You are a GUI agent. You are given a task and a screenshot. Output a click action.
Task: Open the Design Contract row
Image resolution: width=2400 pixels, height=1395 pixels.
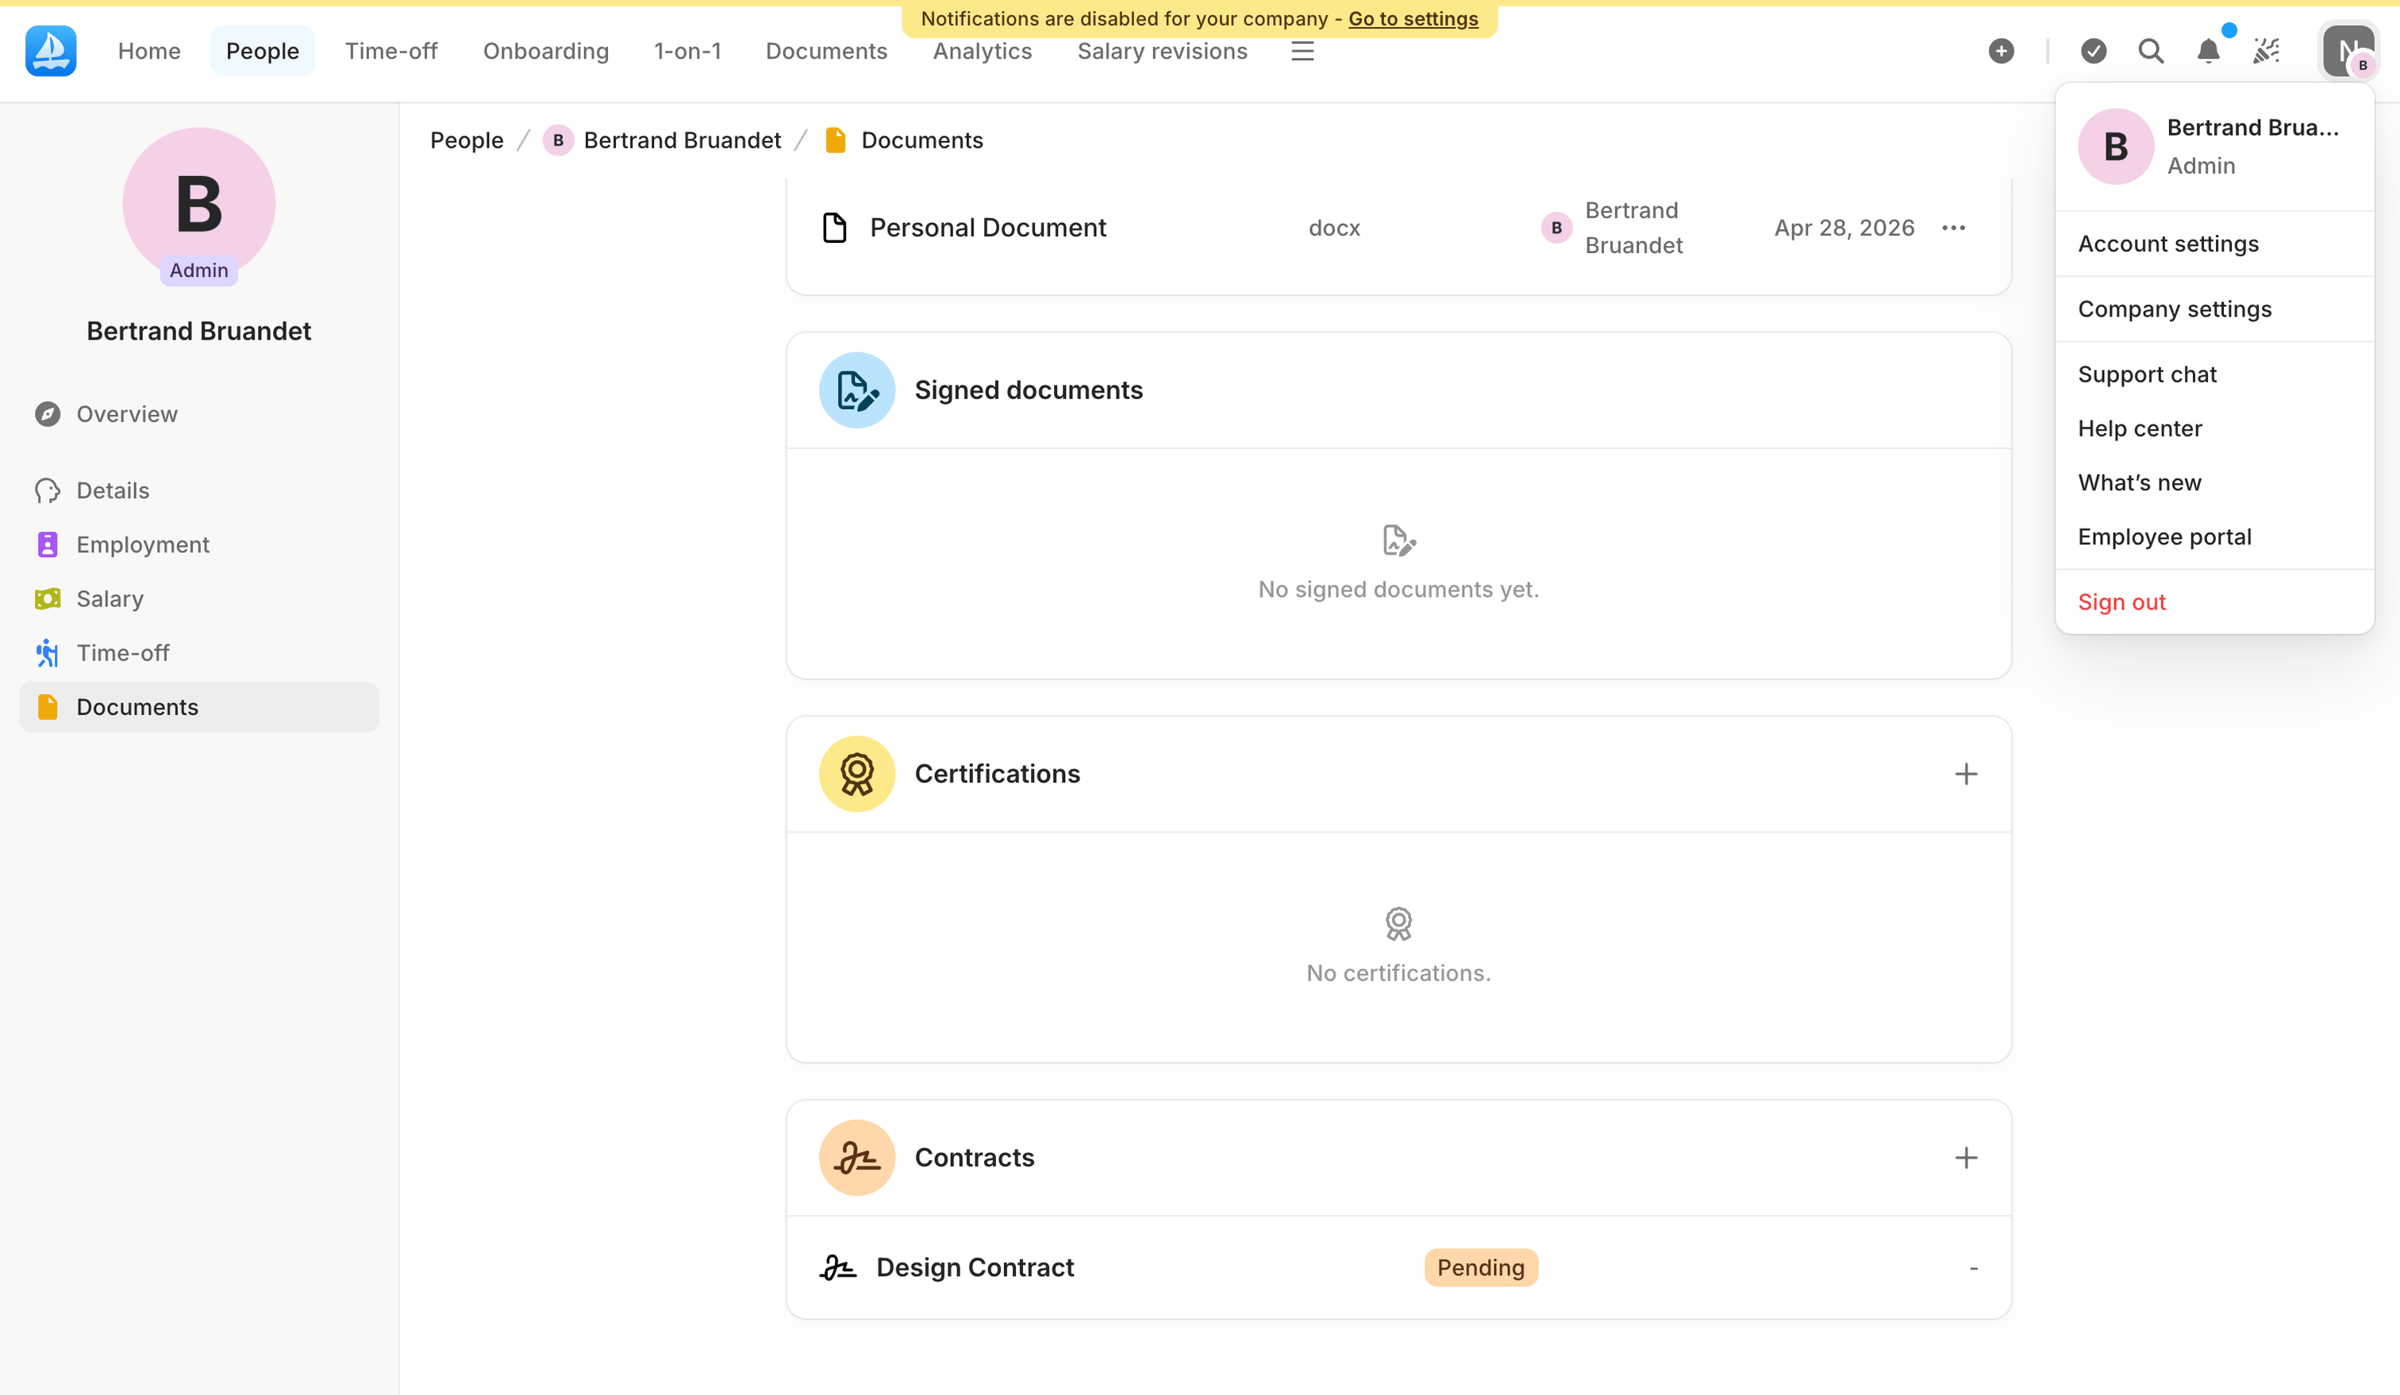click(1398, 1268)
